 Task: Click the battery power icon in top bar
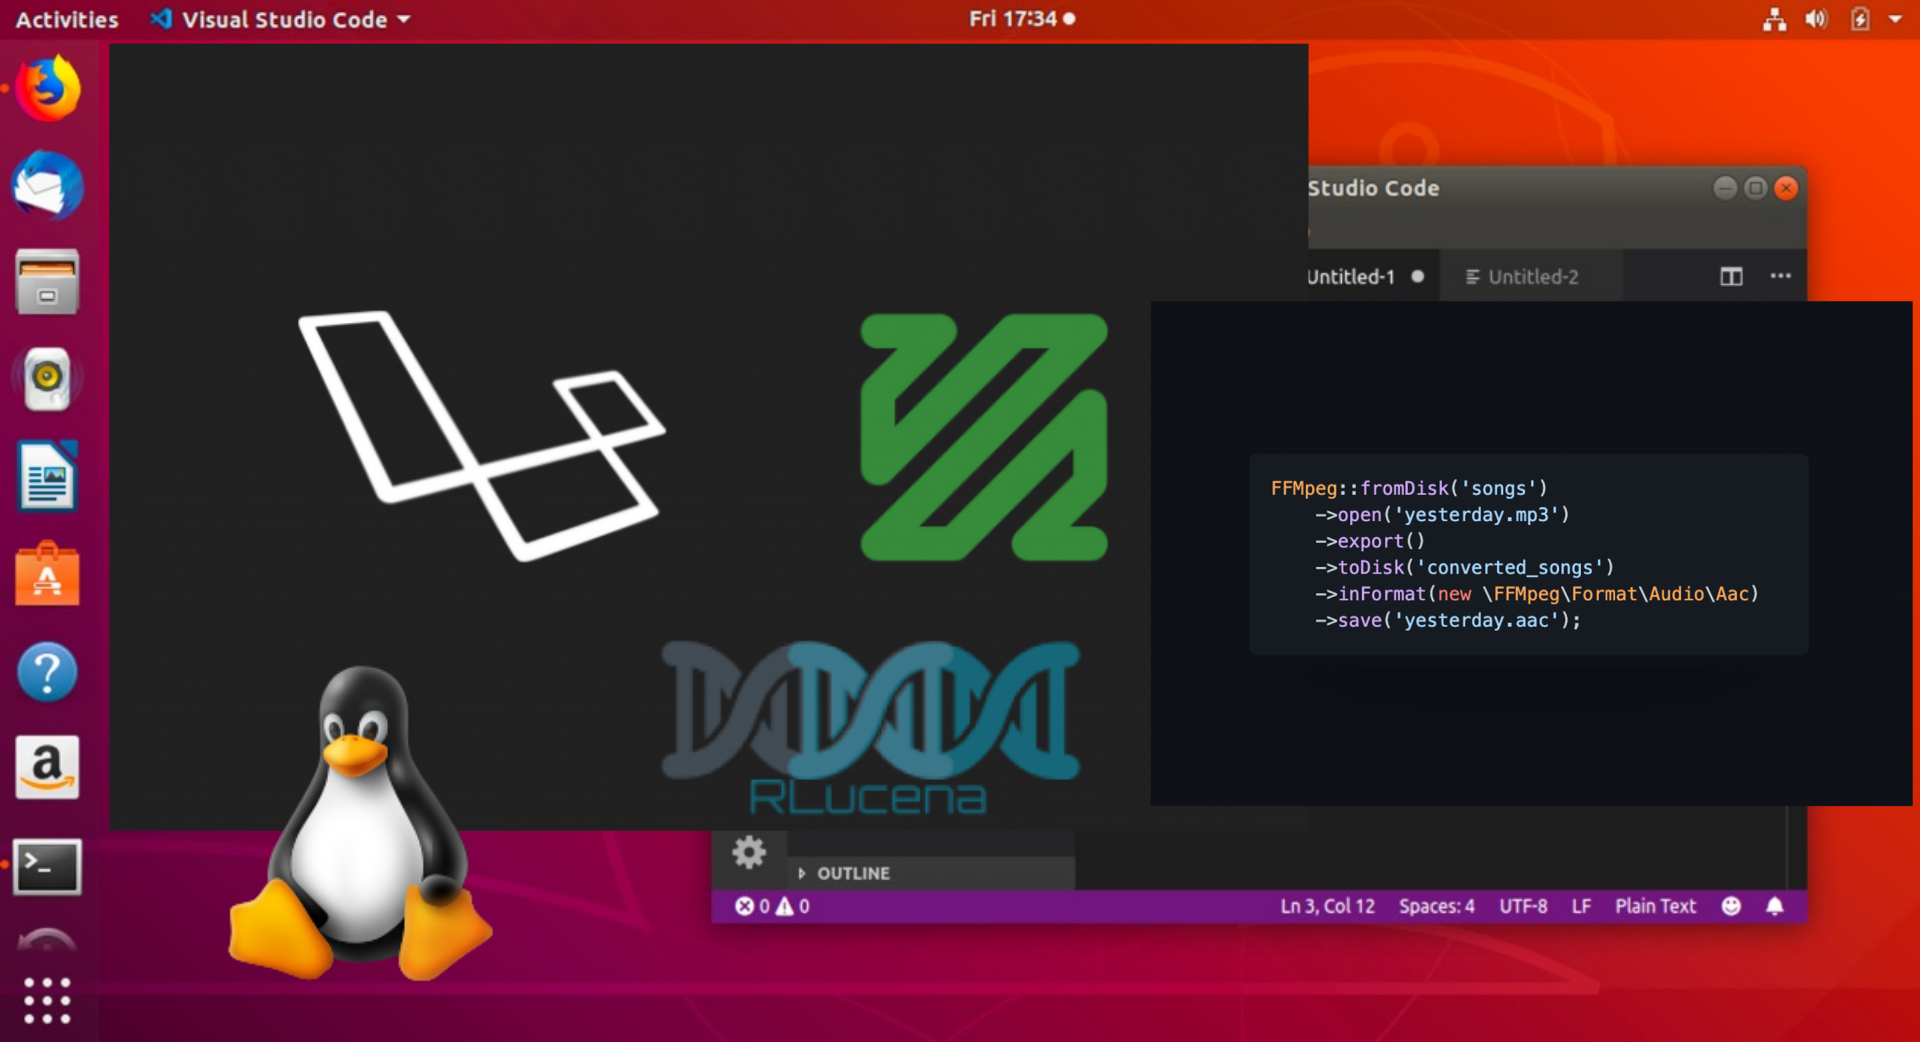point(1860,19)
